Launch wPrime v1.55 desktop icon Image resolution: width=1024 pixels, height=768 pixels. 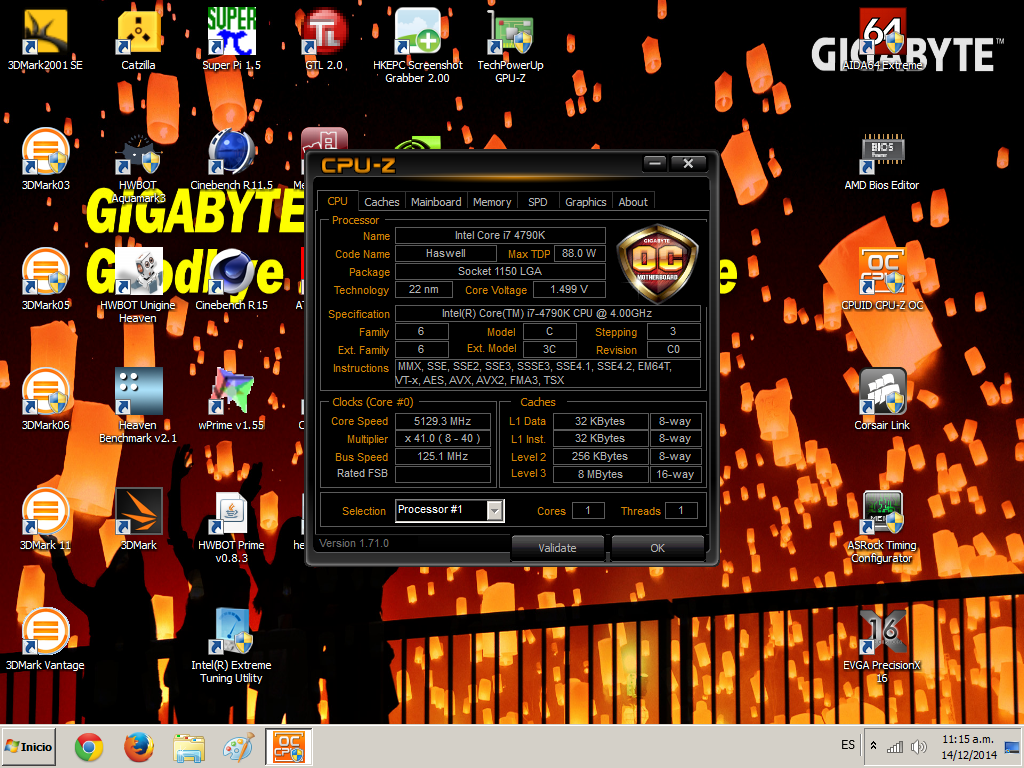click(231, 400)
